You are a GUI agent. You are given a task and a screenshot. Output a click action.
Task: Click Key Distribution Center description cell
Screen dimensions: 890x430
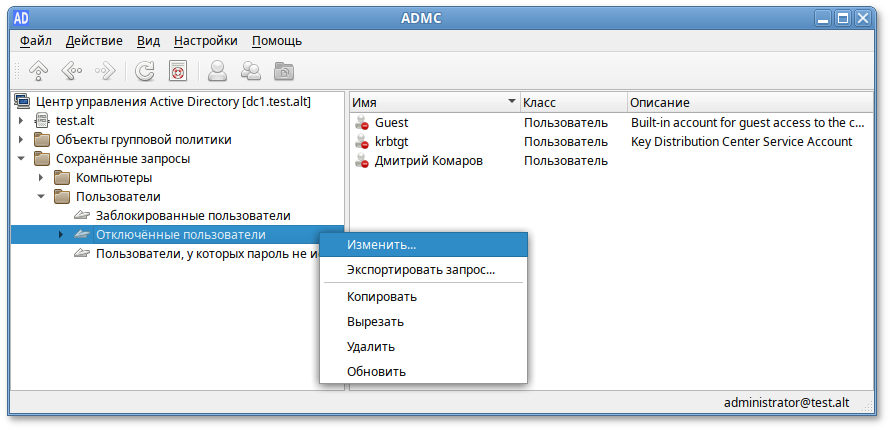[x=741, y=142]
